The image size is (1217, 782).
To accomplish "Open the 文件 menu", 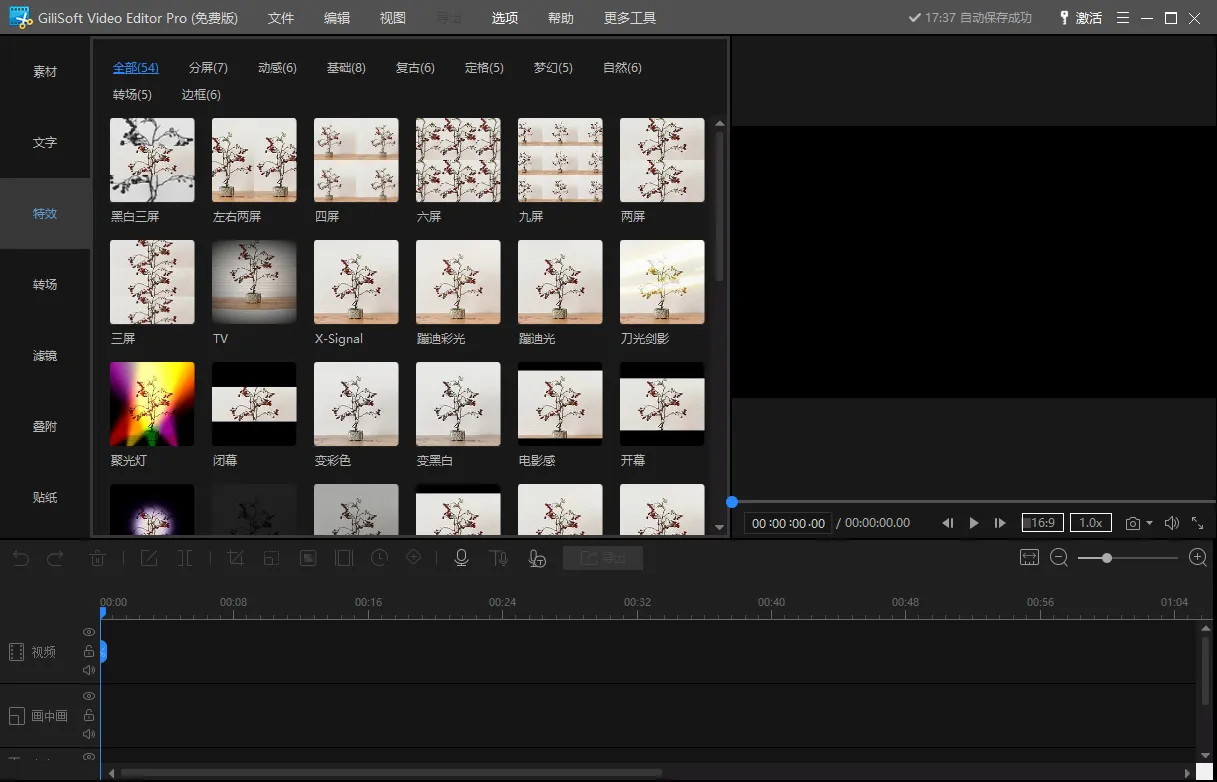I will click(281, 18).
